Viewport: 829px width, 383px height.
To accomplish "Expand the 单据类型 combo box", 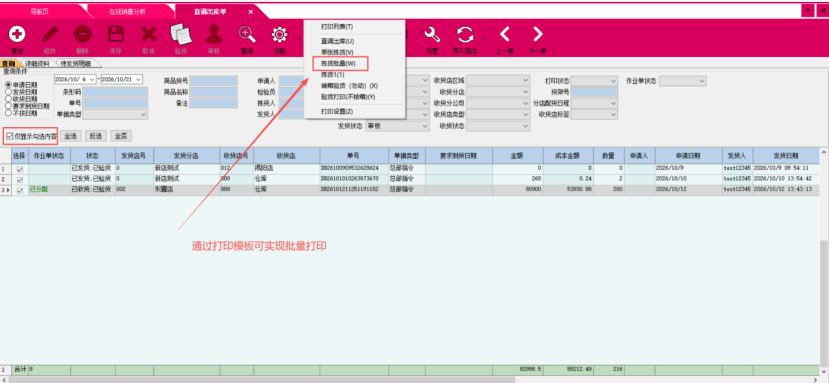I will coord(143,114).
